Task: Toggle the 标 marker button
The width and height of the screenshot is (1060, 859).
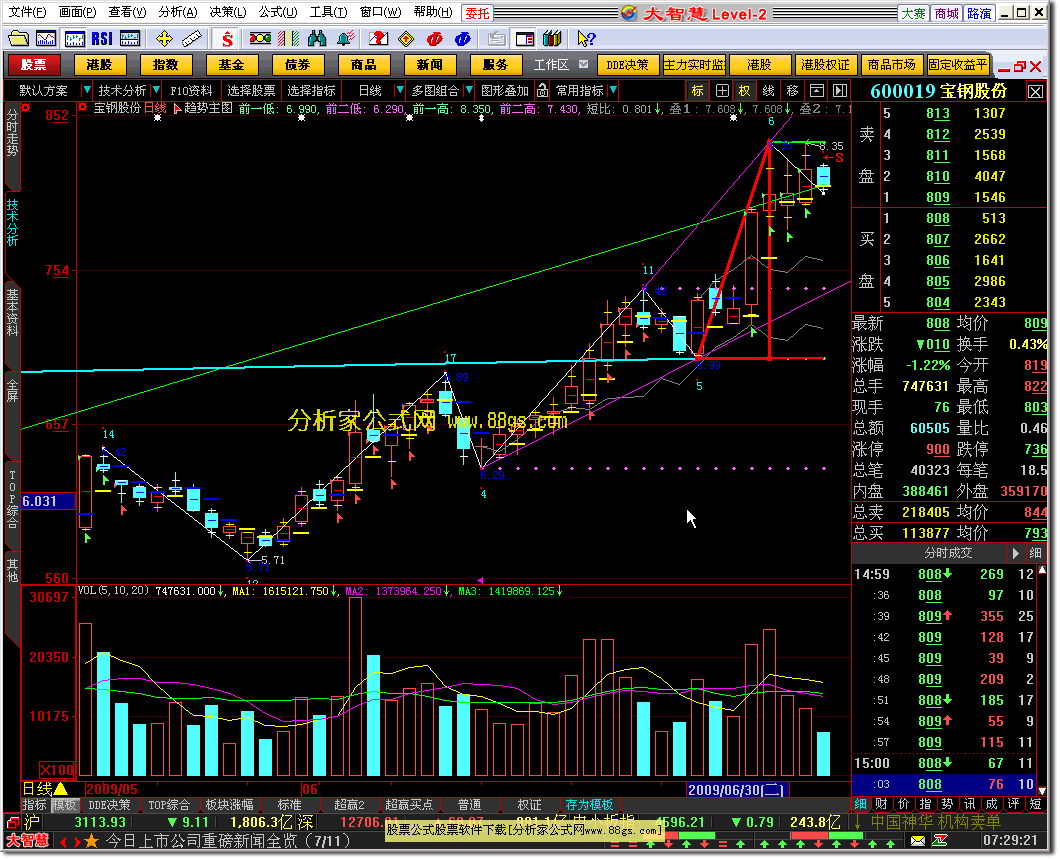Action: [698, 90]
